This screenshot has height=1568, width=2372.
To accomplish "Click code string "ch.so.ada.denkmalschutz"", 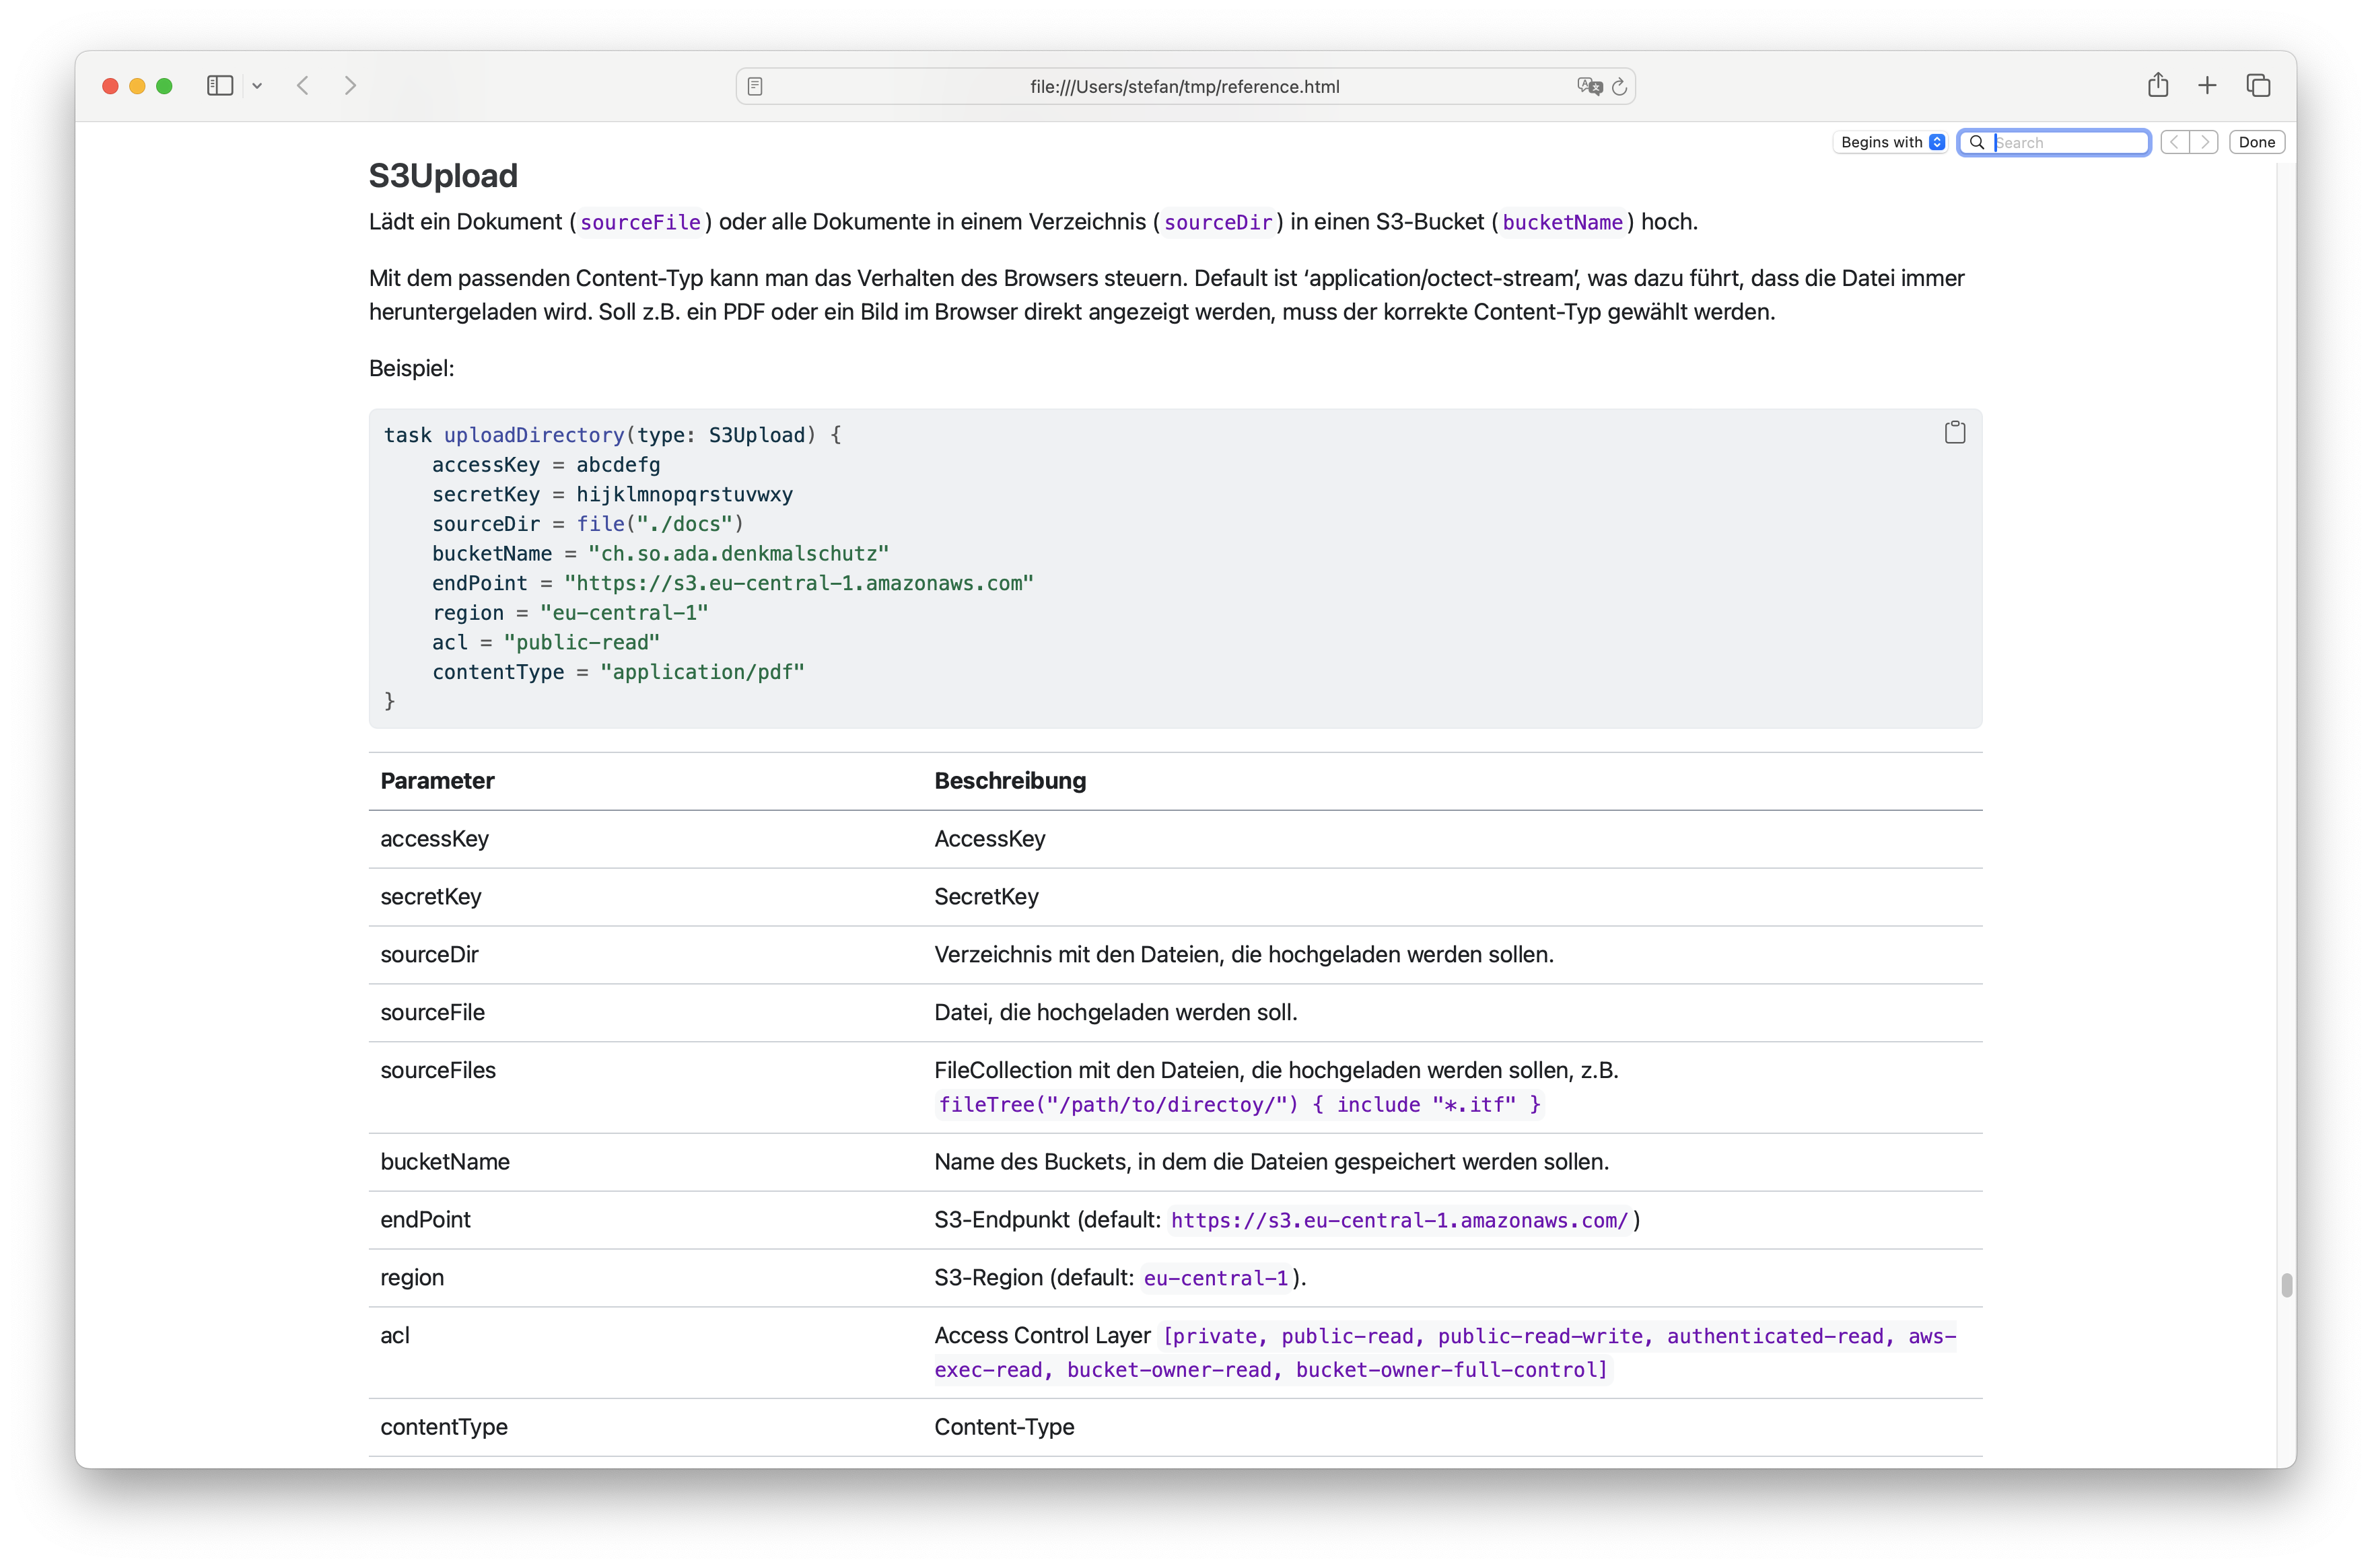I will (739, 554).
